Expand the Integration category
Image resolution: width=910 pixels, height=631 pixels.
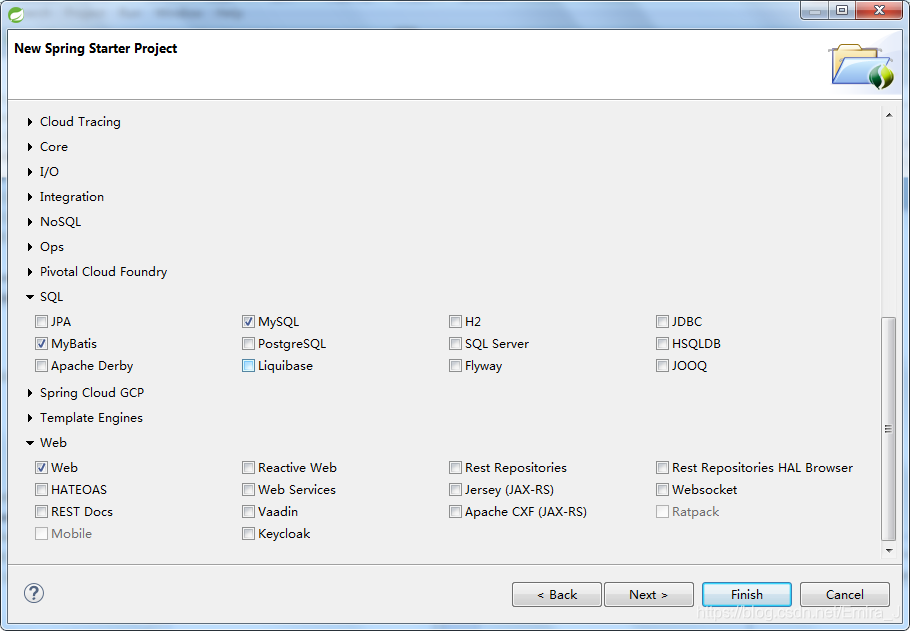[30, 197]
